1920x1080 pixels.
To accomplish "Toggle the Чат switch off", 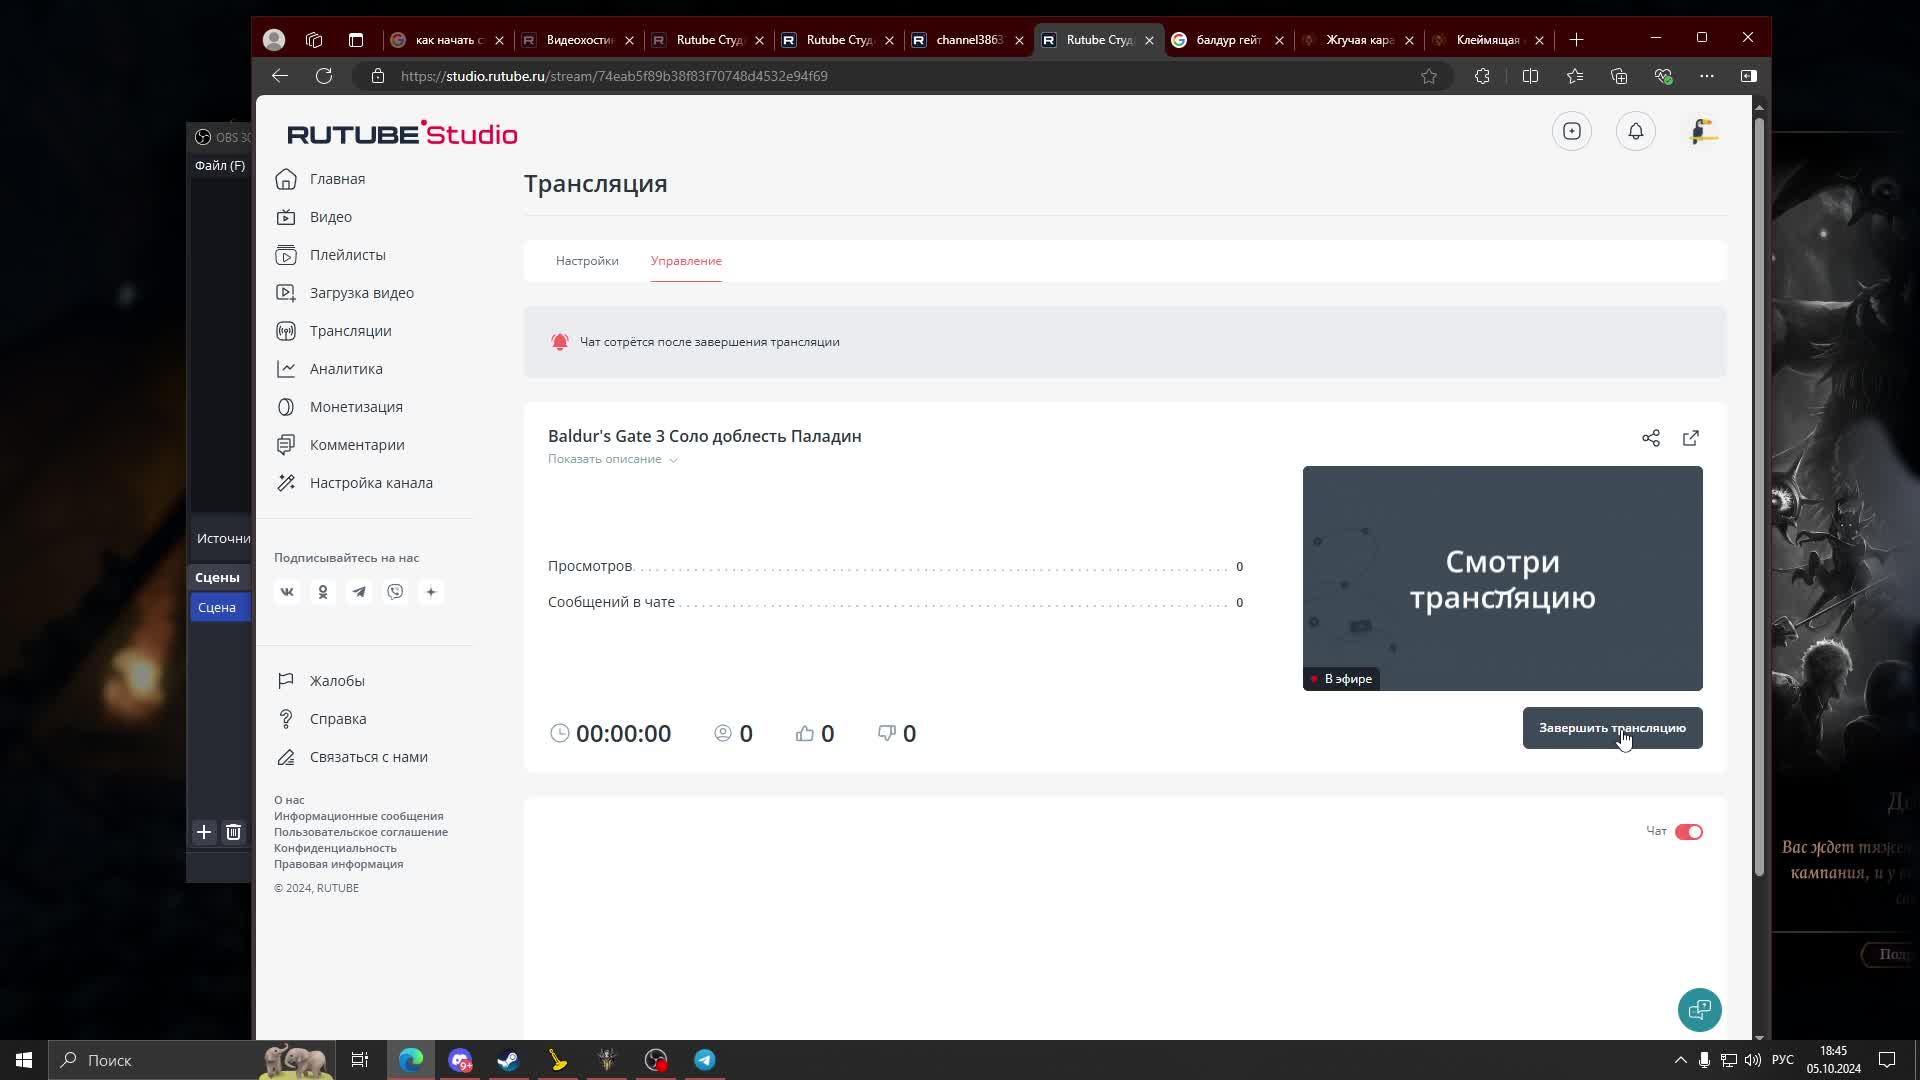I will click(x=1688, y=832).
